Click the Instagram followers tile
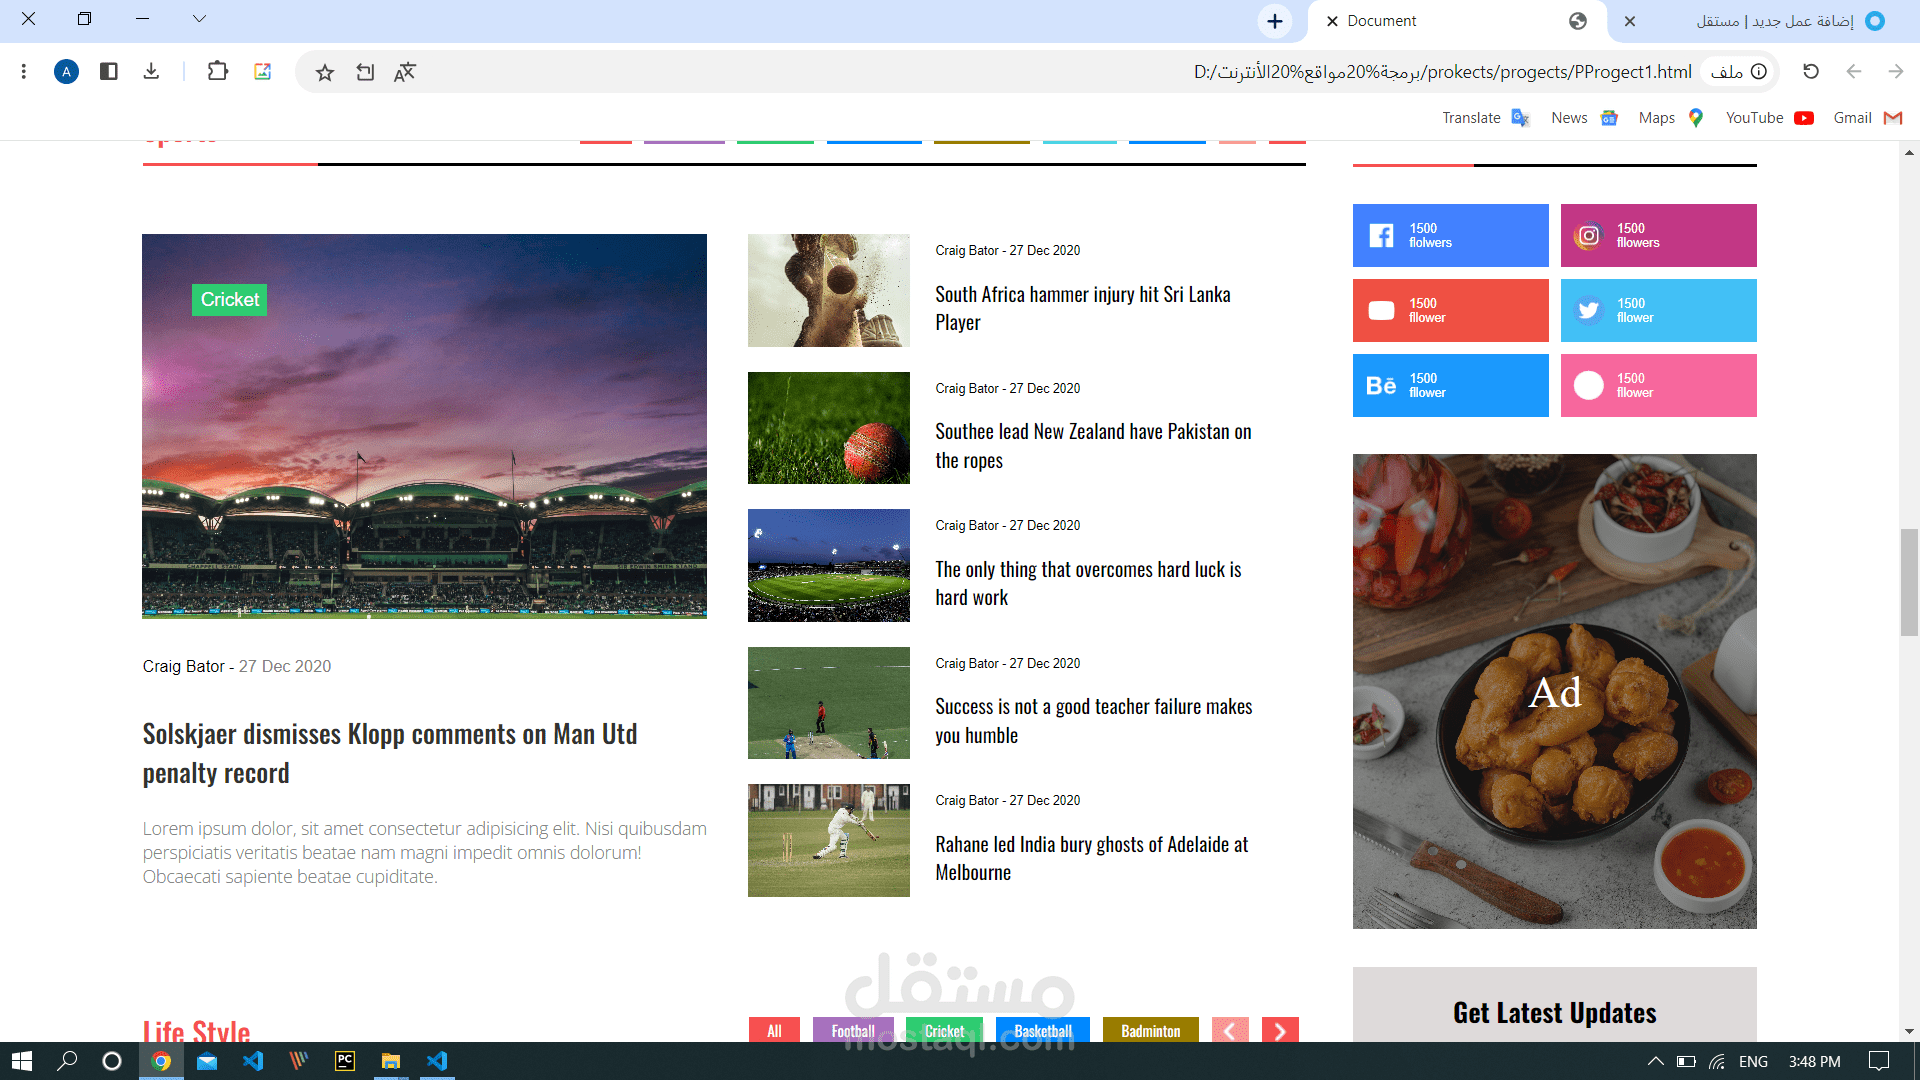The image size is (1920, 1080). [1658, 235]
